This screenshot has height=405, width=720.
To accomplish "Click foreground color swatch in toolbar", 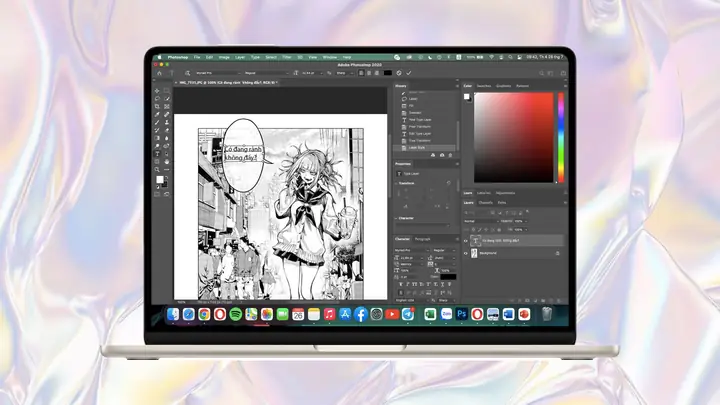I will click(x=160, y=179).
